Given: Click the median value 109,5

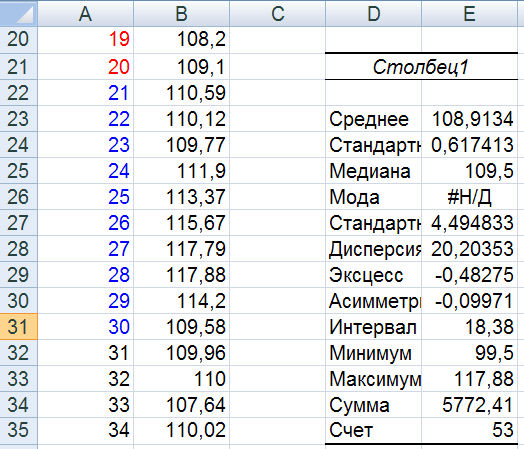Looking at the screenshot, I should [470, 171].
